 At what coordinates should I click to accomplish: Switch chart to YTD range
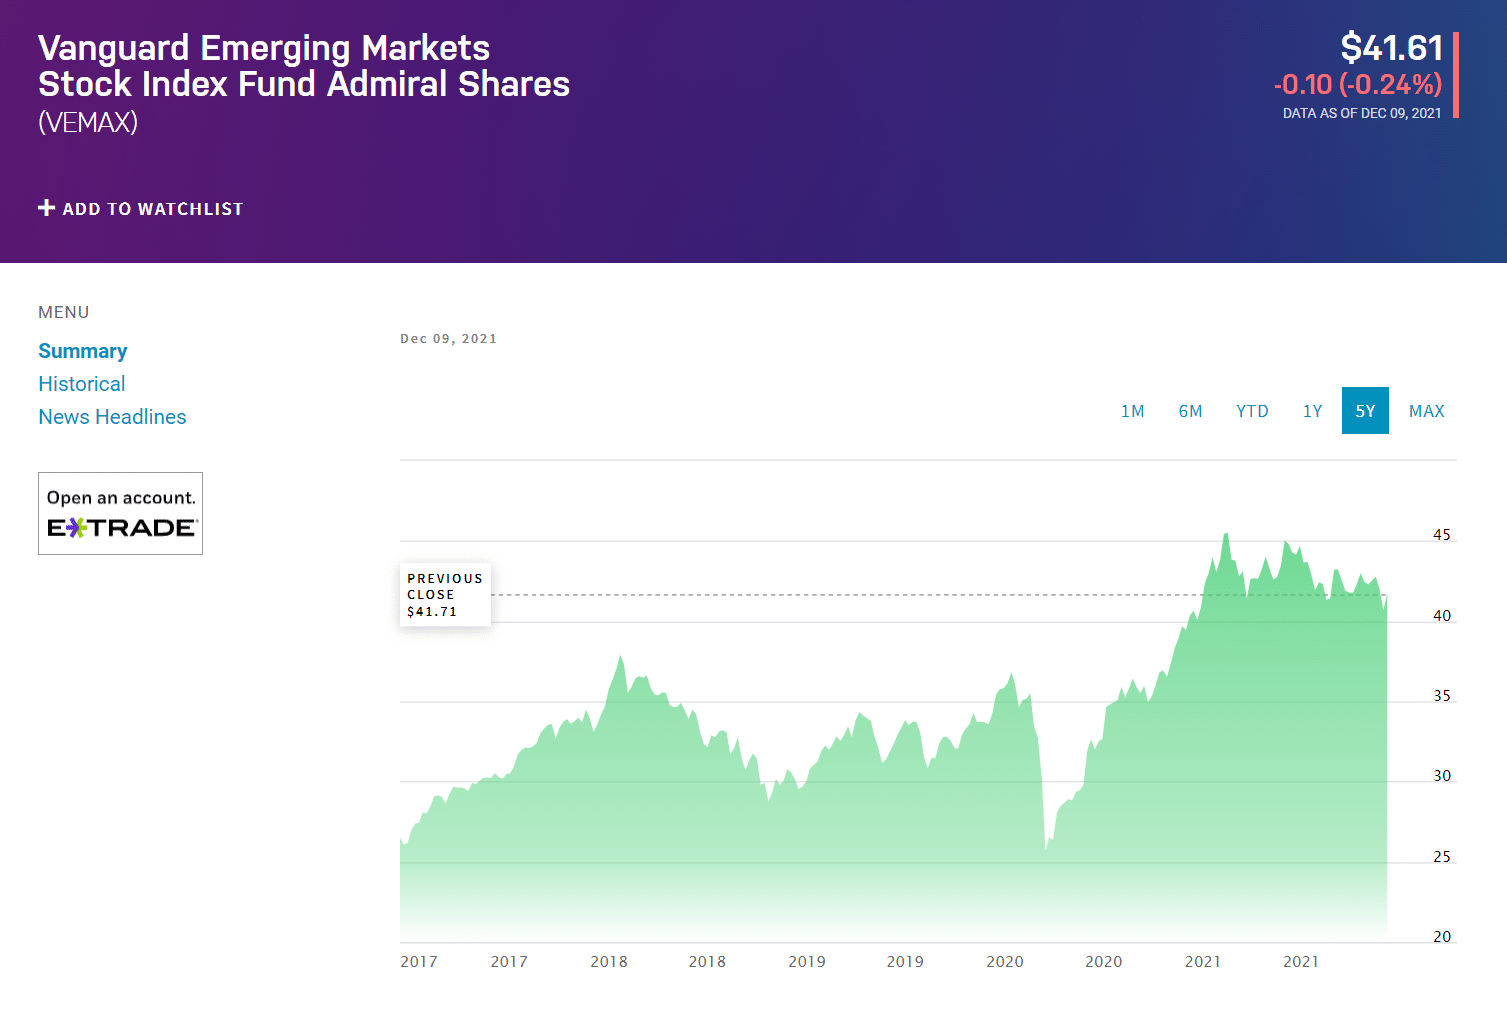(x=1252, y=411)
